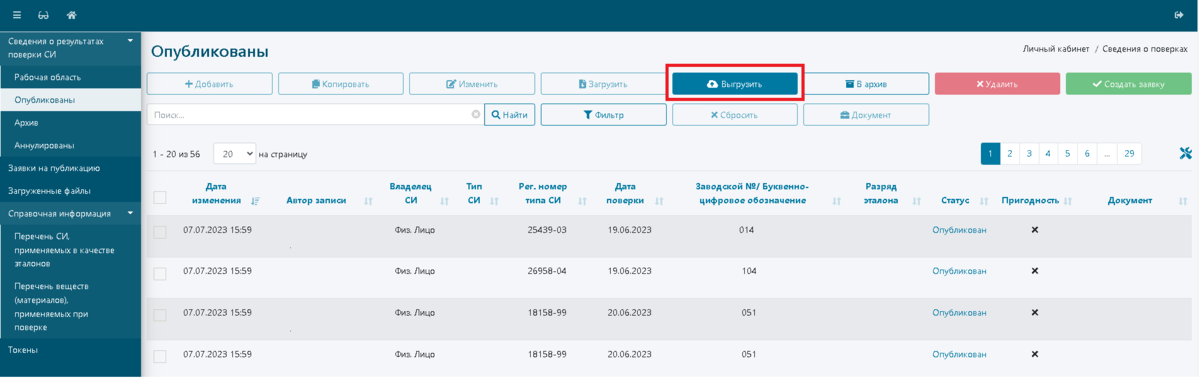
Task: Click the green Создать заявку button
Action: pyautogui.click(x=1129, y=84)
